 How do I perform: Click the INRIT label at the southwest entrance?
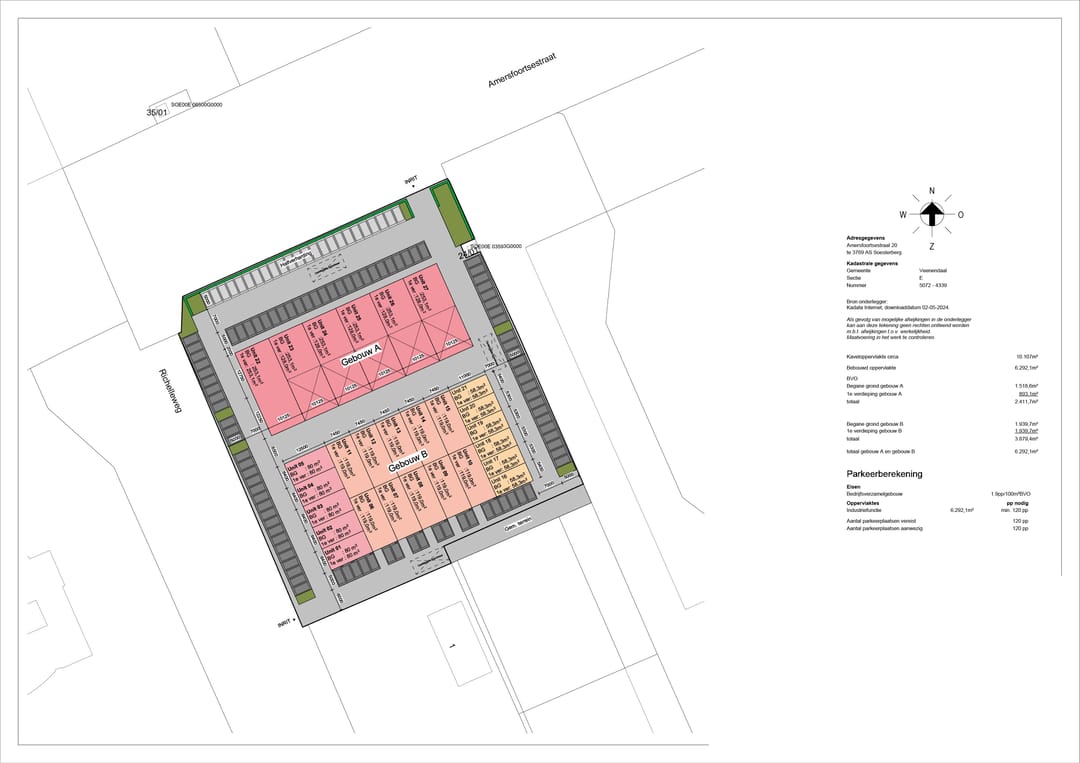click(287, 623)
